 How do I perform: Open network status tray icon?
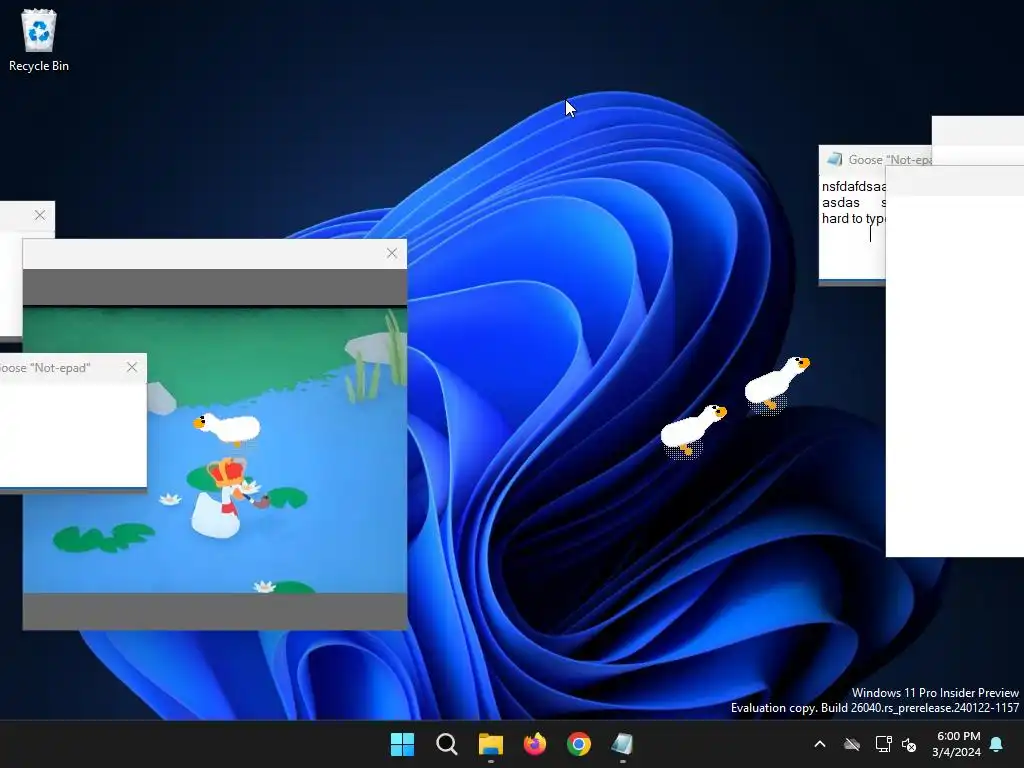pyautogui.click(x=883, y=744)
